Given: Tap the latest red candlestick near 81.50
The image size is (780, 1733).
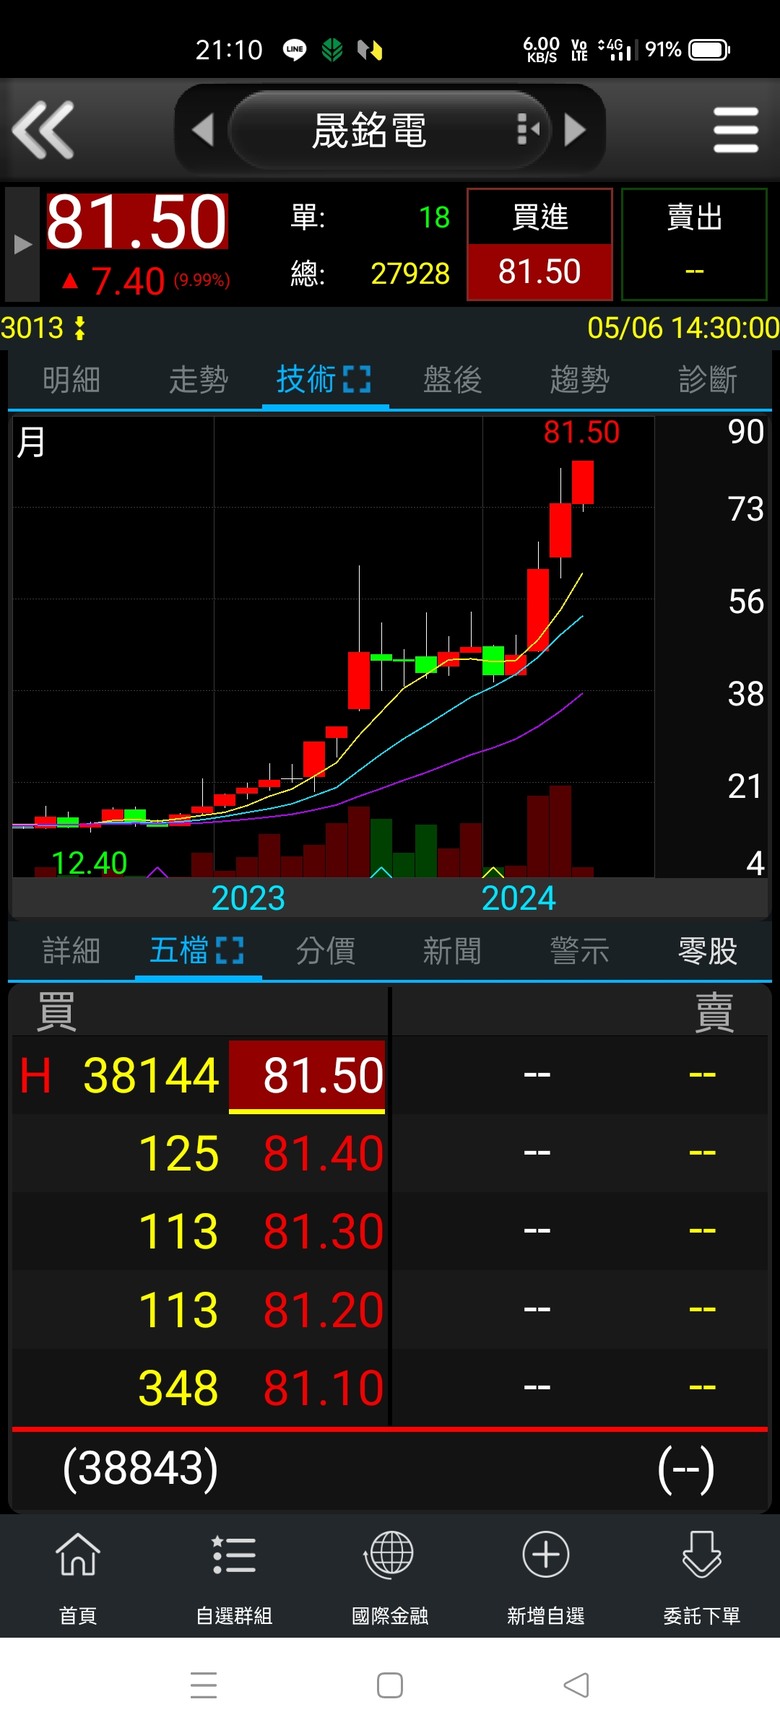Looking at the screenshot, I should [583, 482].
